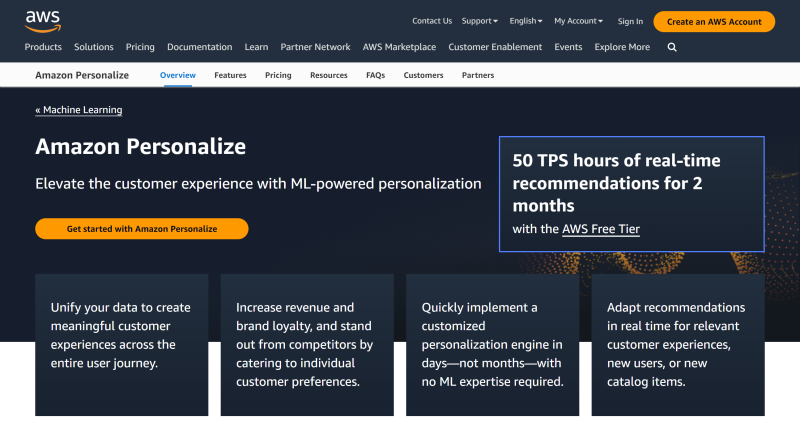Select the Overview tab
The width and height of the screenshot is (800, 434).
tap(178, 75)
